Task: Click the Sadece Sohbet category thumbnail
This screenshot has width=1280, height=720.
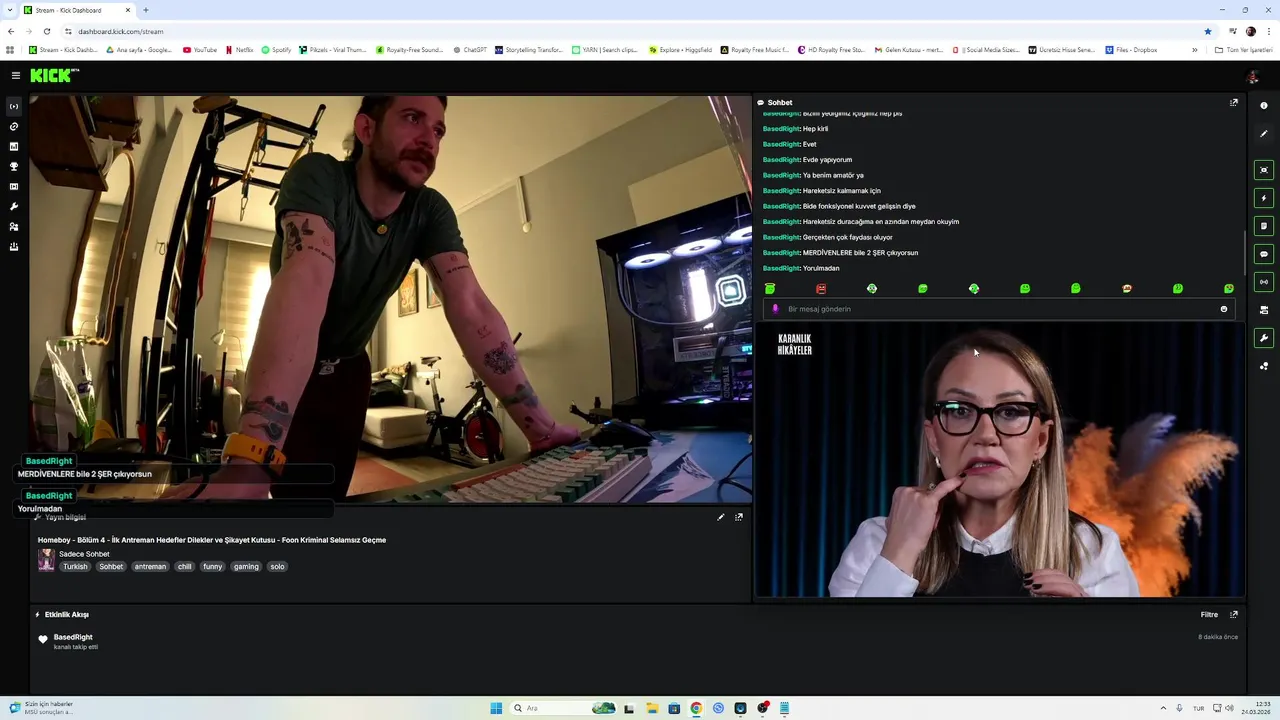Action: (x=46, y=560)
